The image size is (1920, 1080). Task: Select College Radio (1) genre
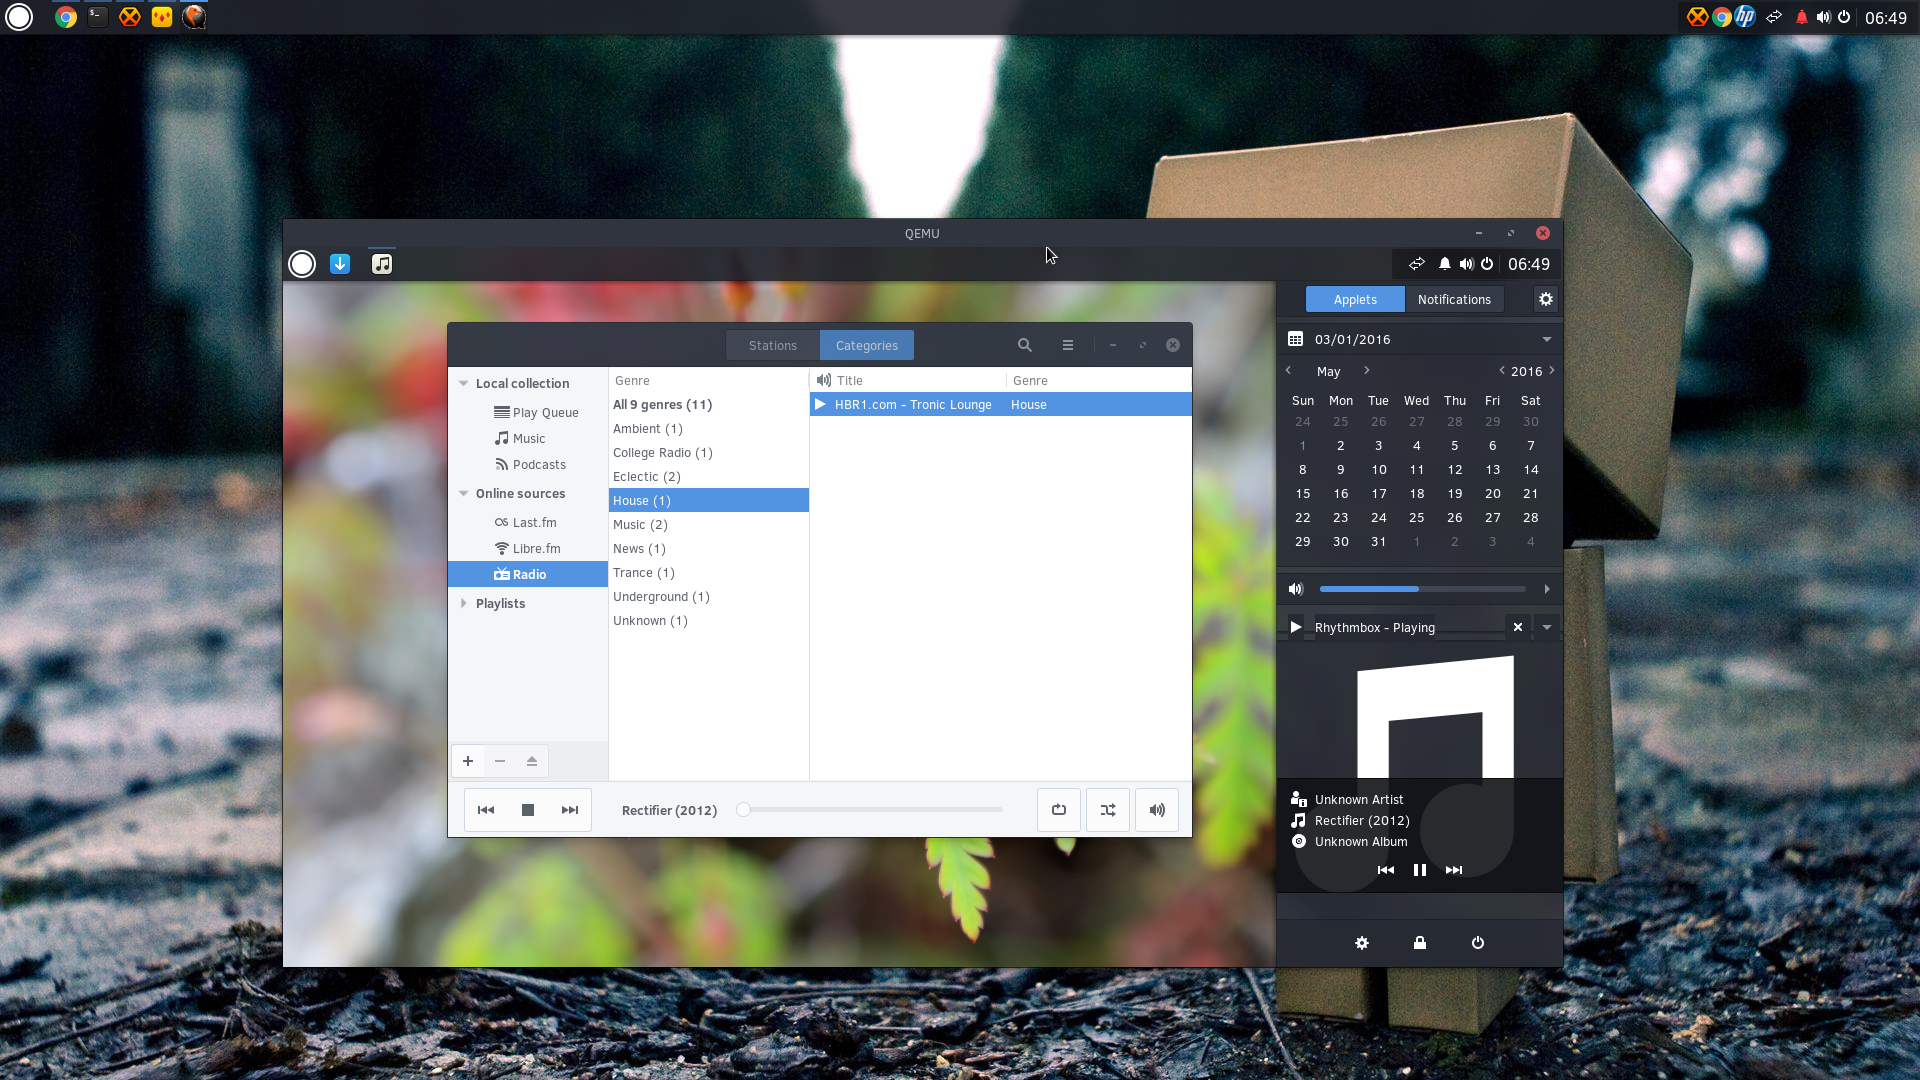(709, 452)
